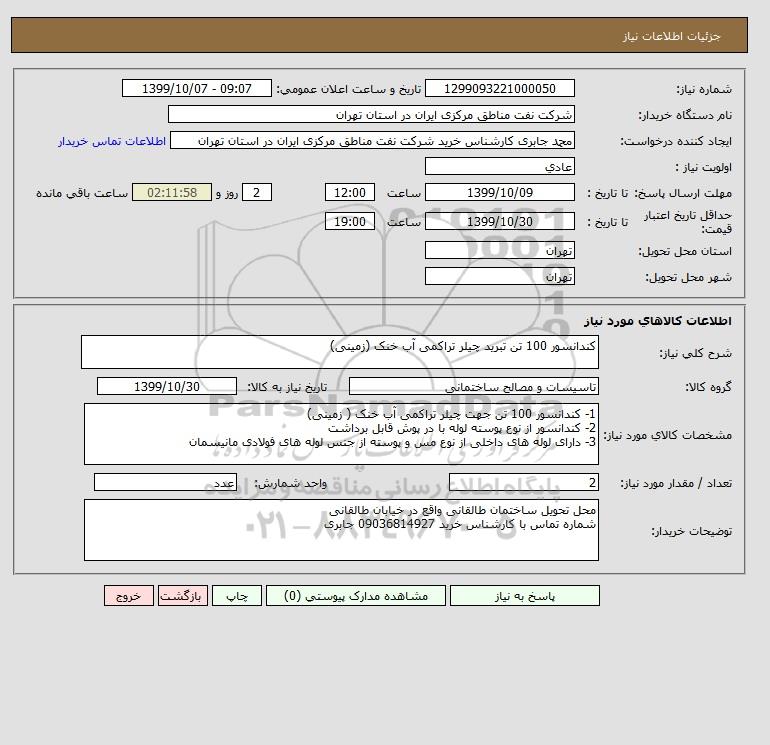
Task: Click the price validity date 1399/10/30
Action: coord(499,221)
